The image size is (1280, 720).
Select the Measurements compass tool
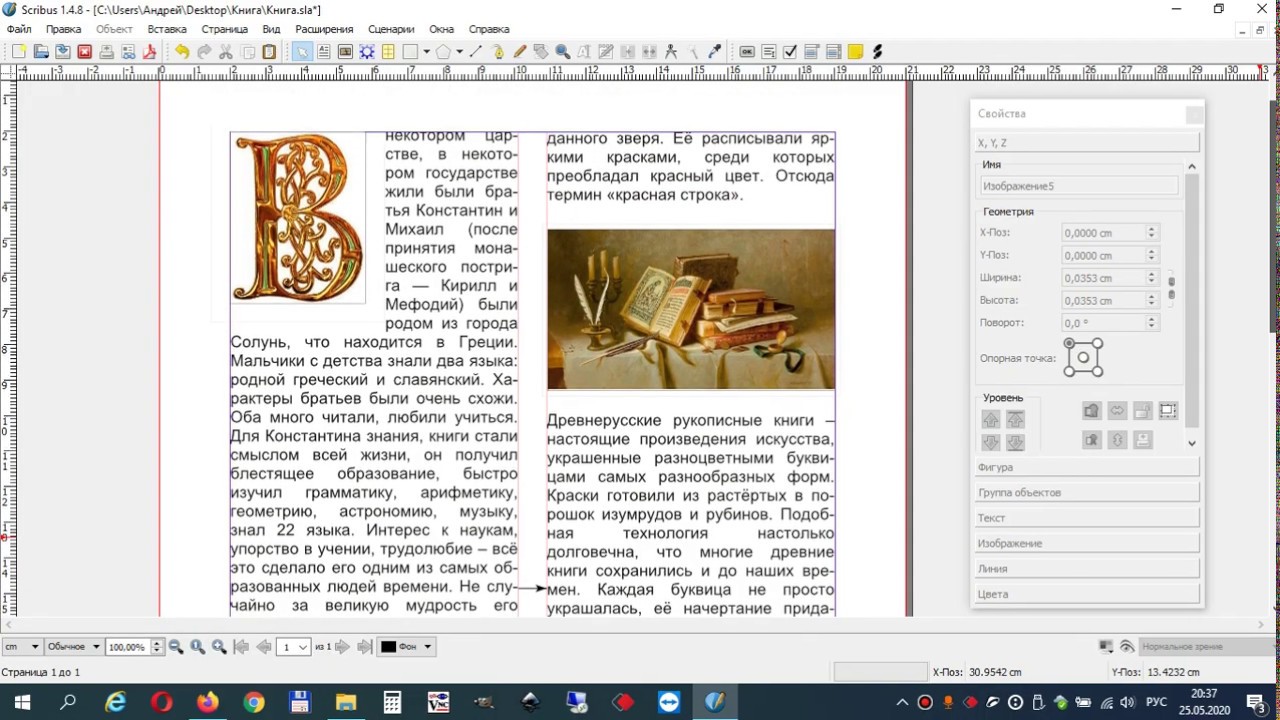pyautogui.click(x=671, y=52)
